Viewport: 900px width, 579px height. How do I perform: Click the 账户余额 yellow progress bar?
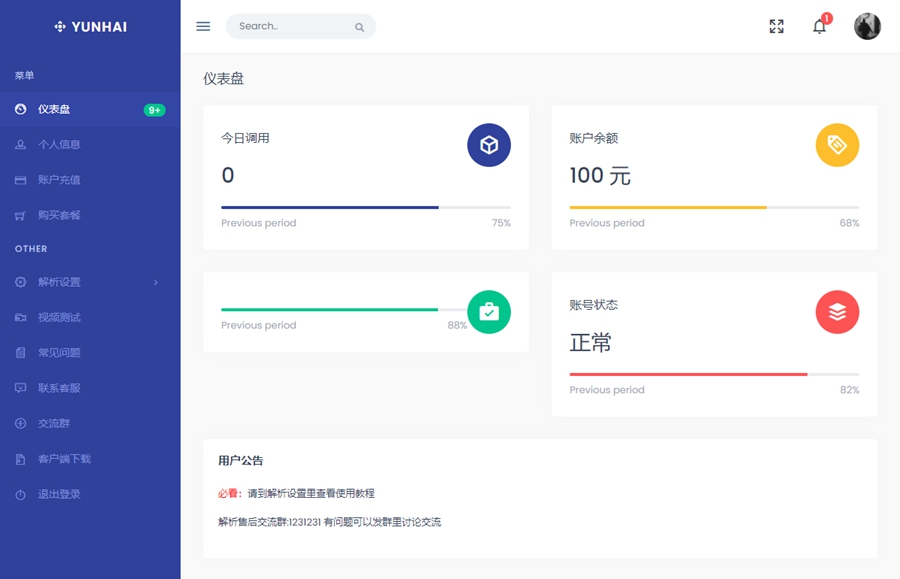point(668,207)
